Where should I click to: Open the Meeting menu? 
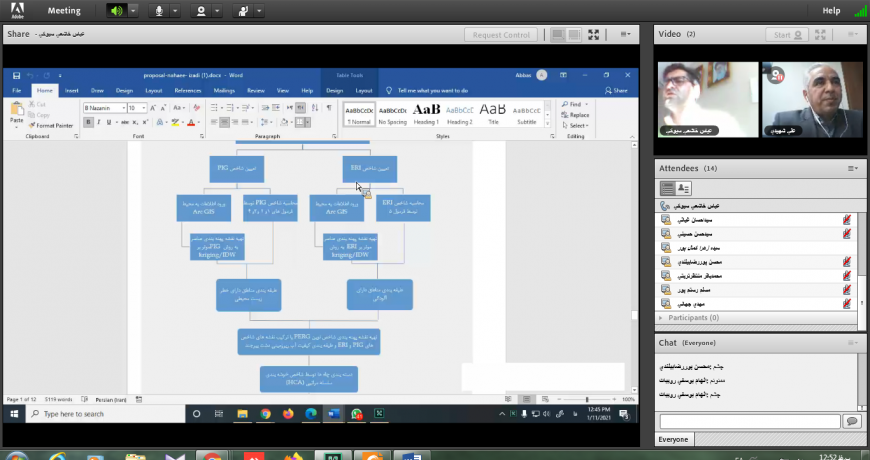(x=64, y=11)
